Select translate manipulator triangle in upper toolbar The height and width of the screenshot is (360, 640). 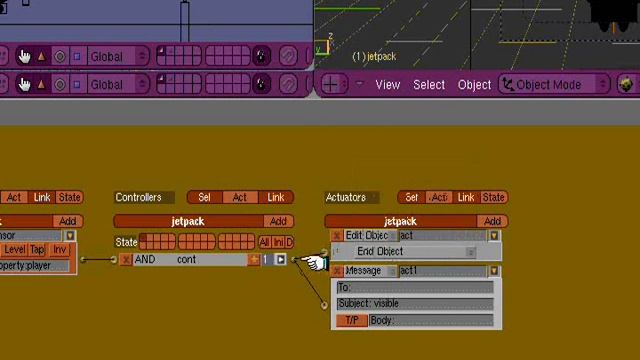(x=42, y=56)
